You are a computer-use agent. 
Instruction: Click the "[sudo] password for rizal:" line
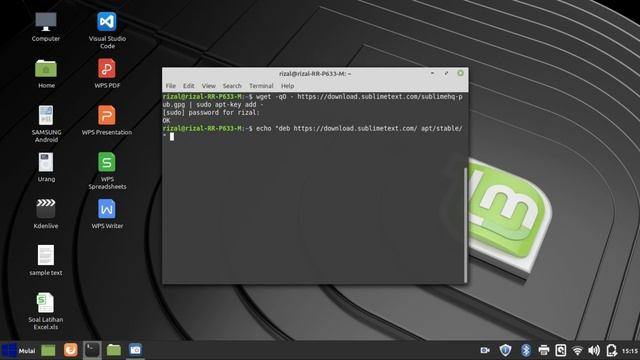[x=211, y=113]
